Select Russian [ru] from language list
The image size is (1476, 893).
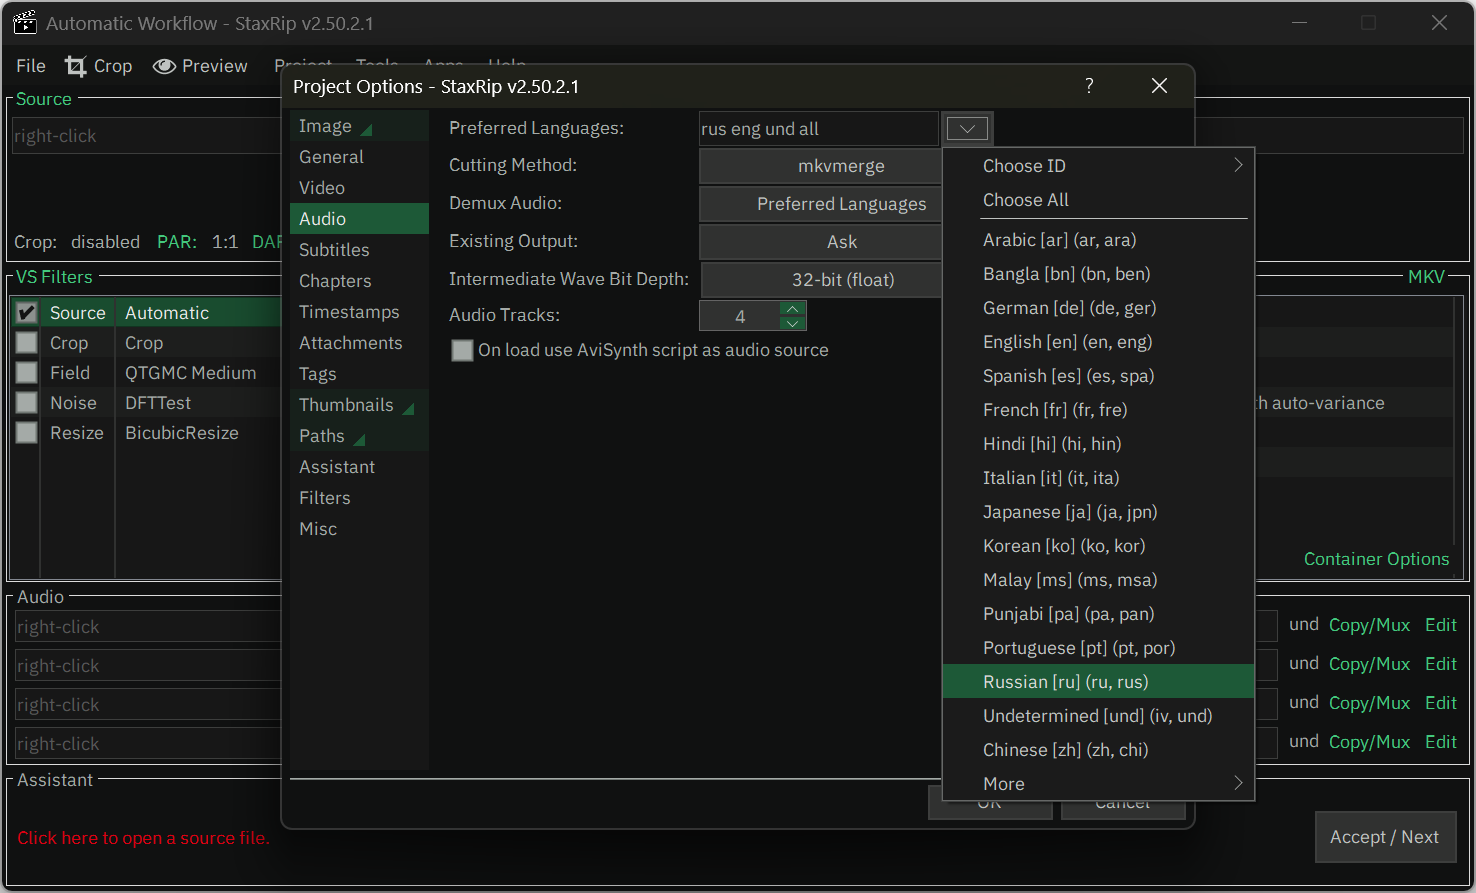point(1066,682)
